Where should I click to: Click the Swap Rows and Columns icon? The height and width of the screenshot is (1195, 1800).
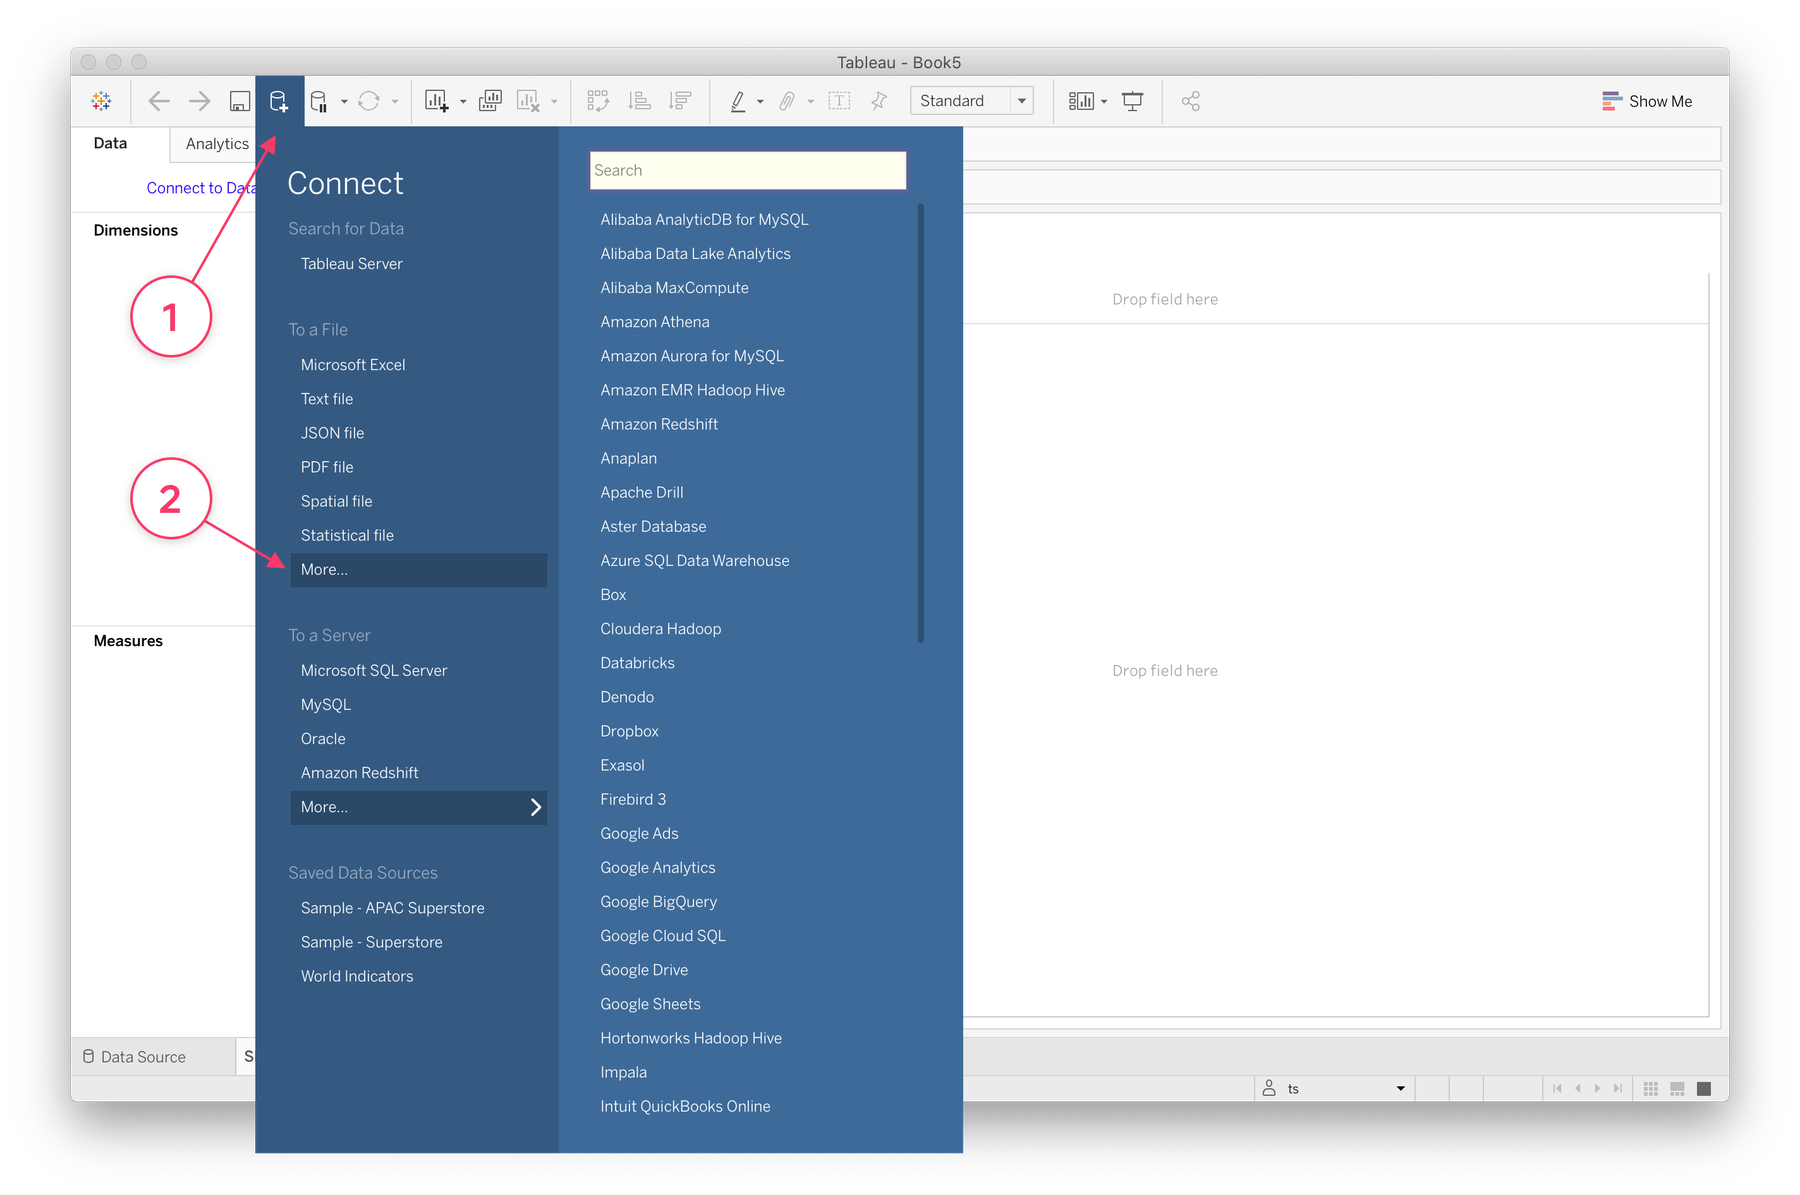pos(598,101)
